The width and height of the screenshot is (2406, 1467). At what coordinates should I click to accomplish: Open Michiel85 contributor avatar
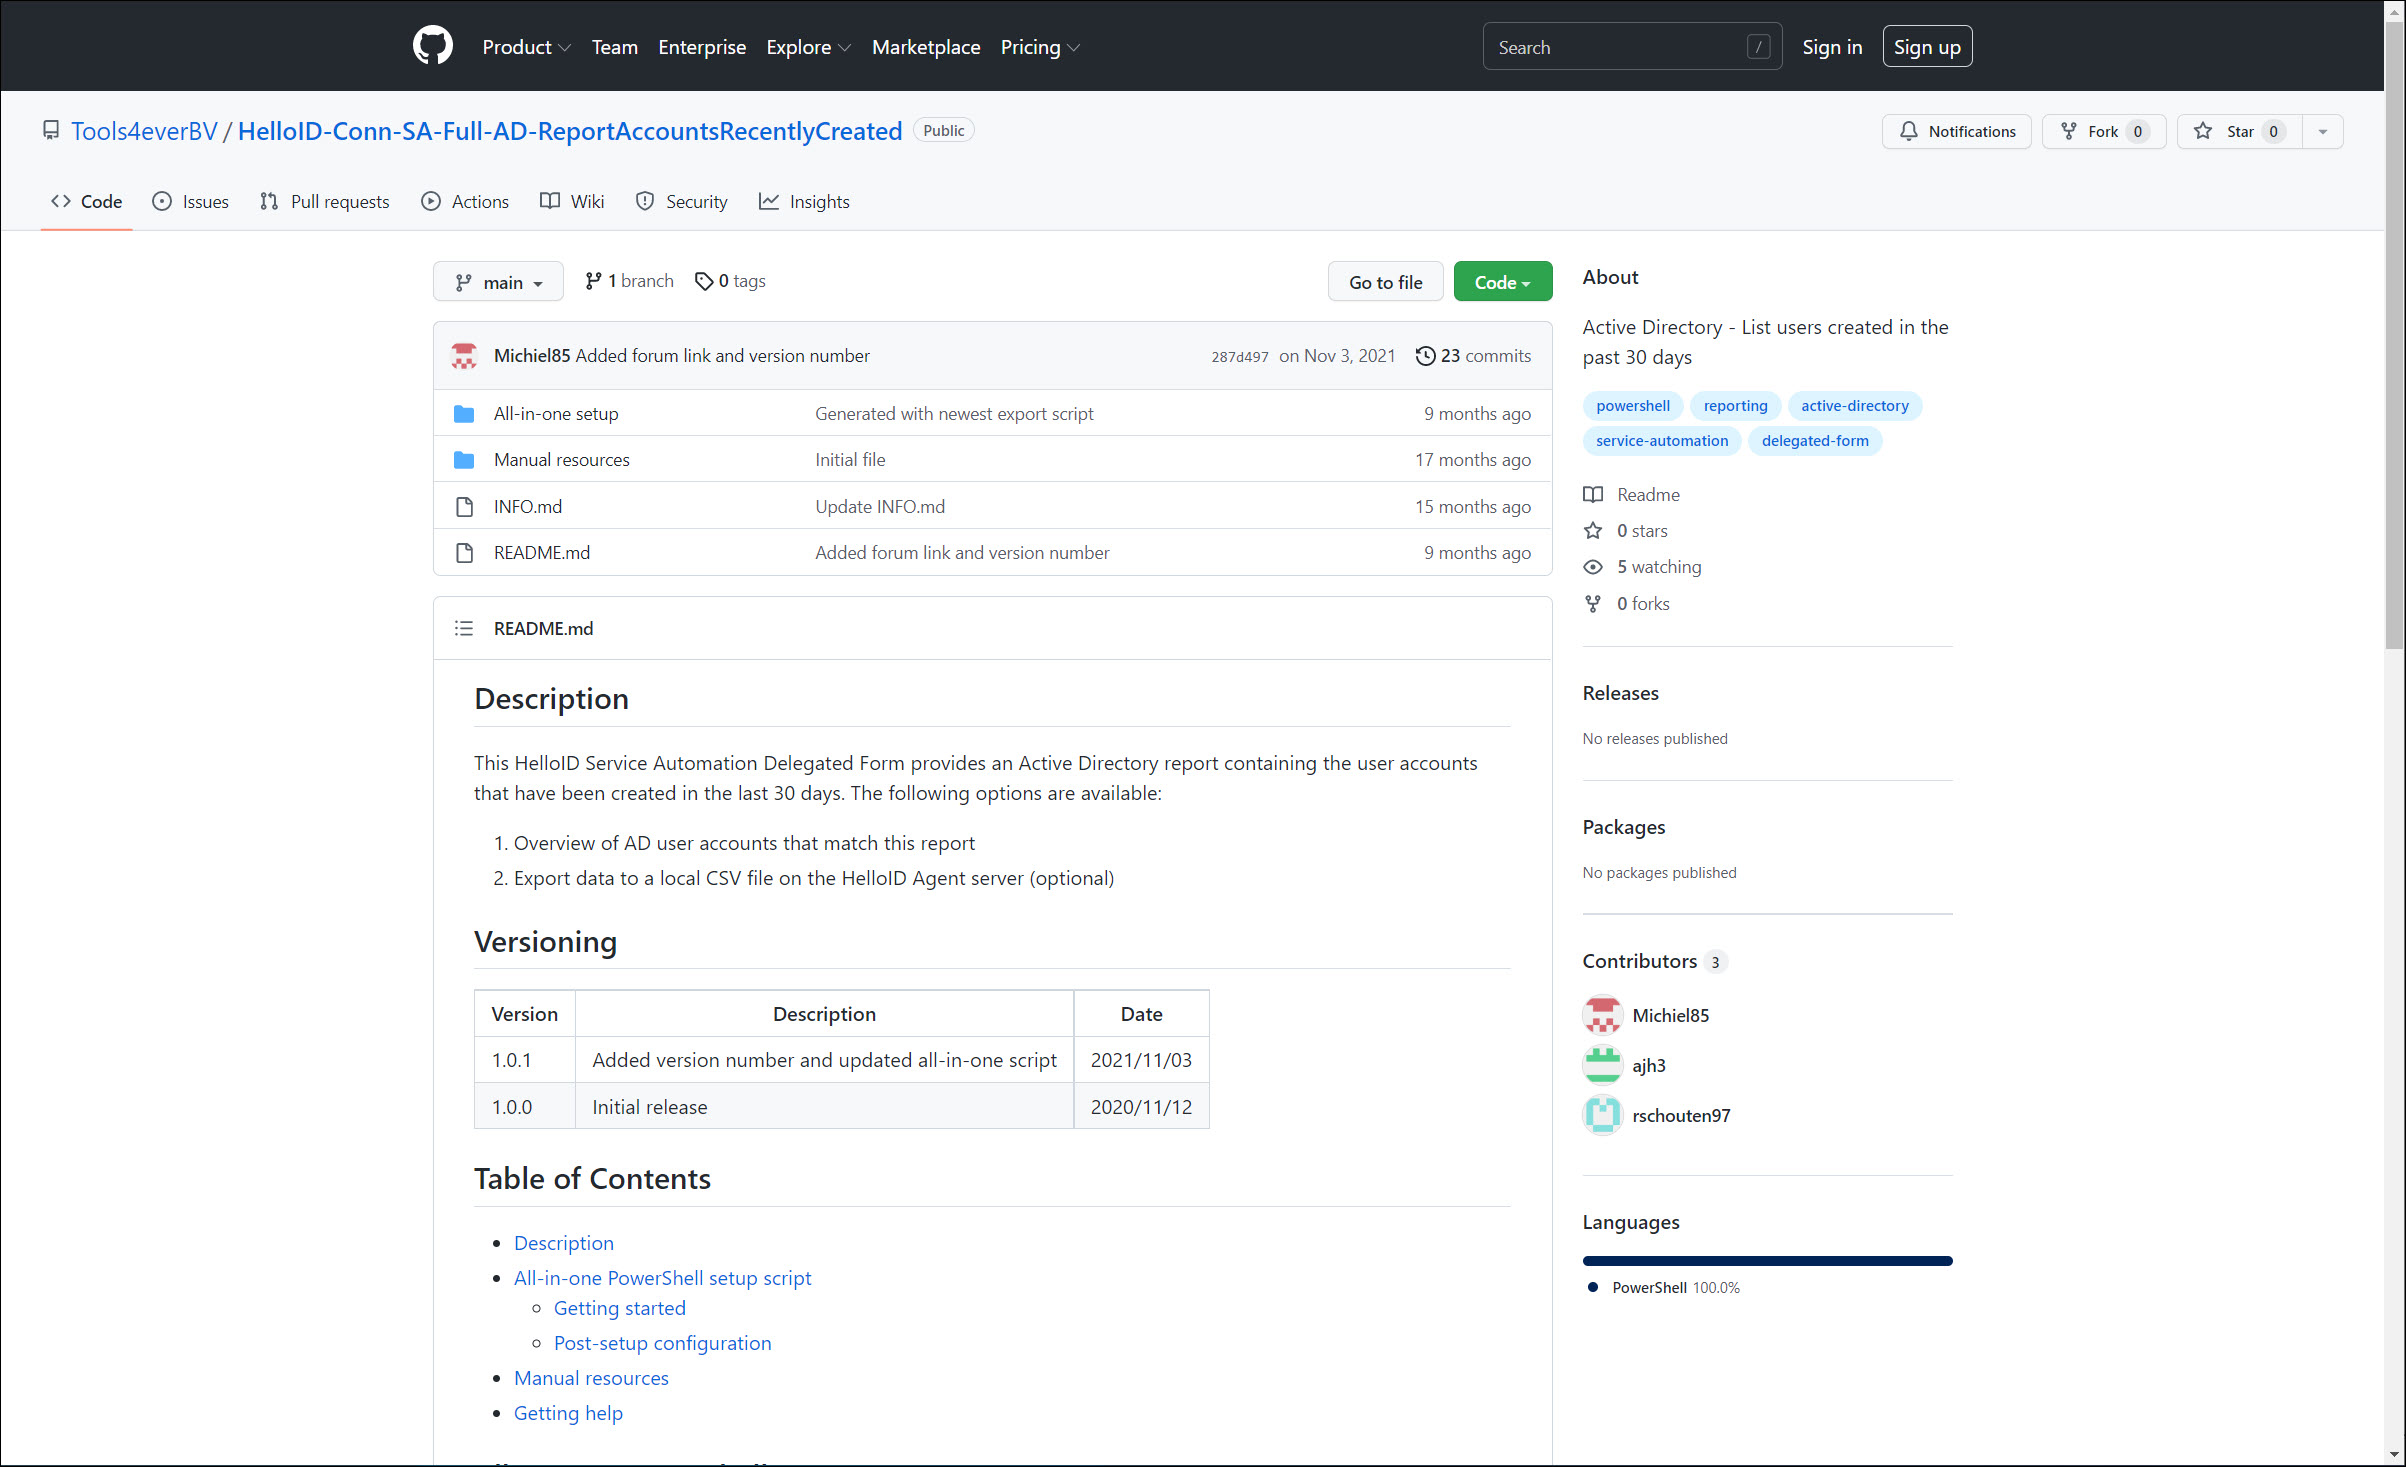pyautogui.click(x=1602, y=1015)
